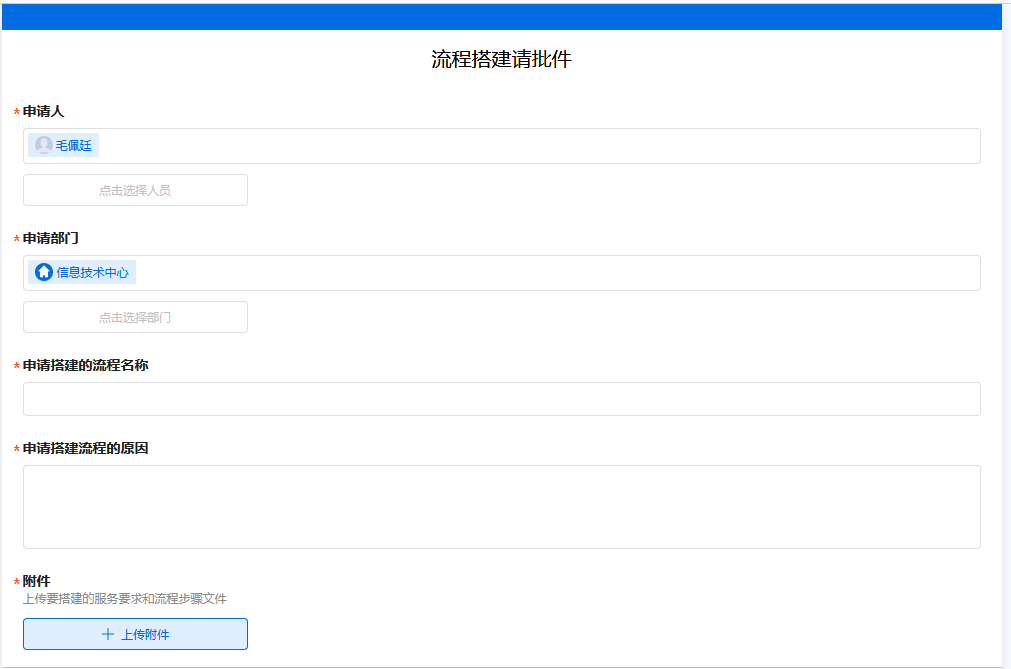Click the blue header bar at top
The height and width of the screenshot is (669, 1011).
pyautogui.click(x=501, y=16)
